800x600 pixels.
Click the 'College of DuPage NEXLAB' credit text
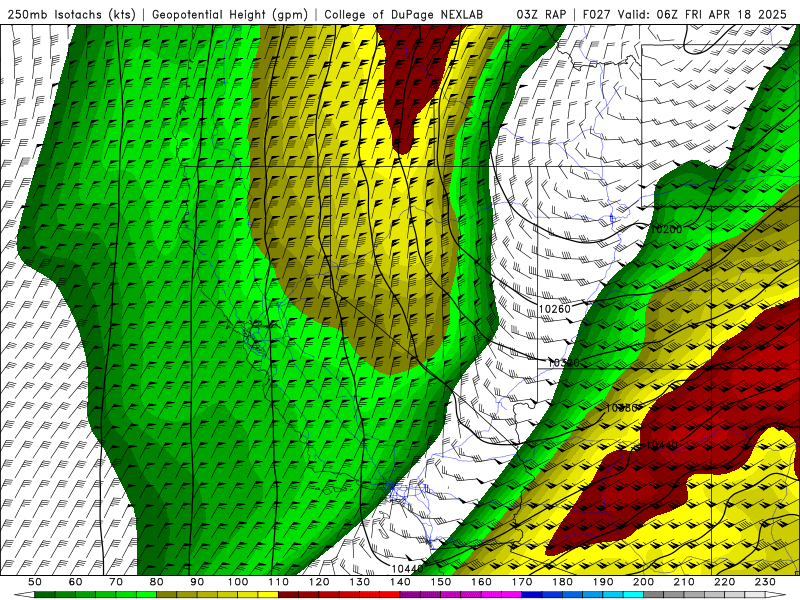coord(404,15)
